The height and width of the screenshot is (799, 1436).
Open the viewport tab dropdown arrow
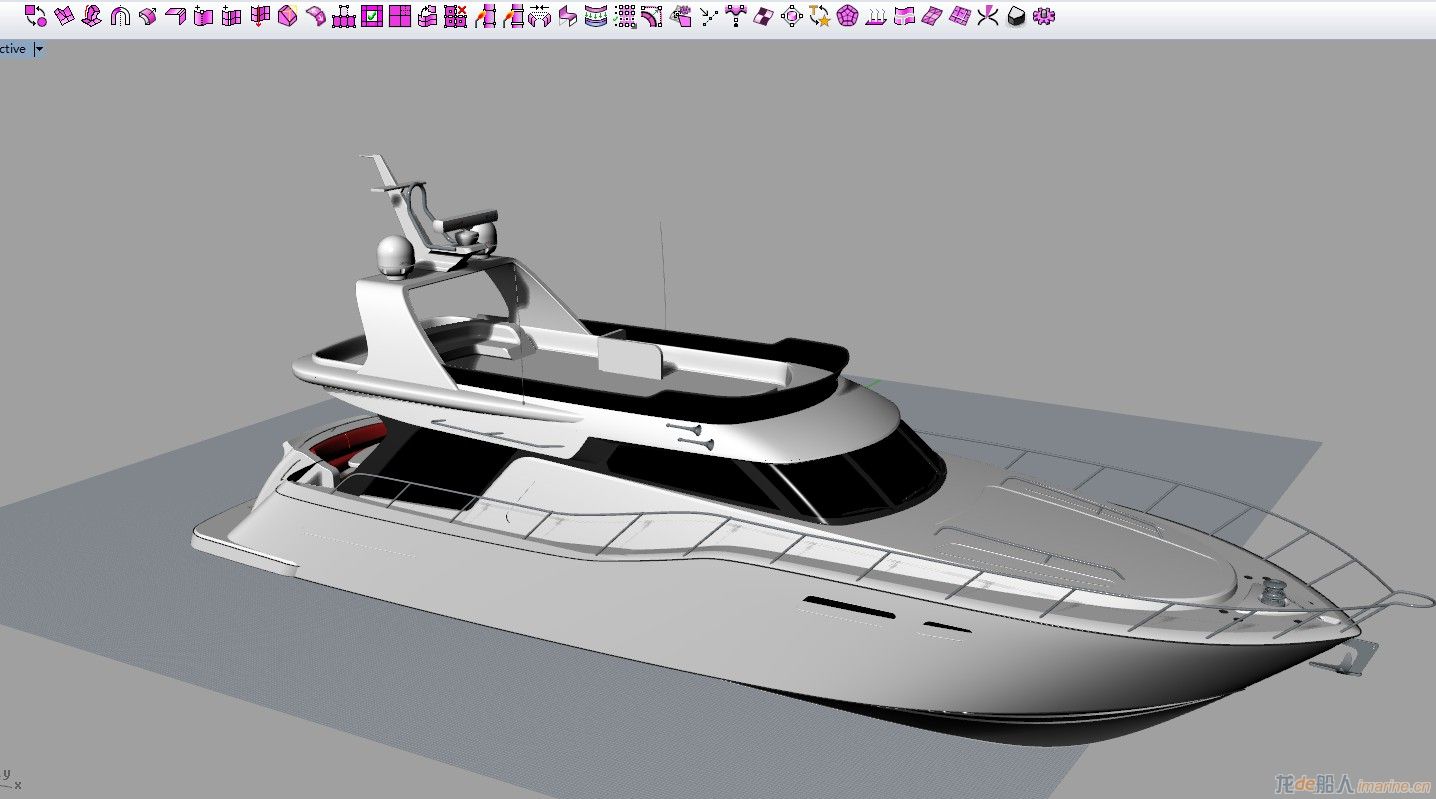coord(39,48)
